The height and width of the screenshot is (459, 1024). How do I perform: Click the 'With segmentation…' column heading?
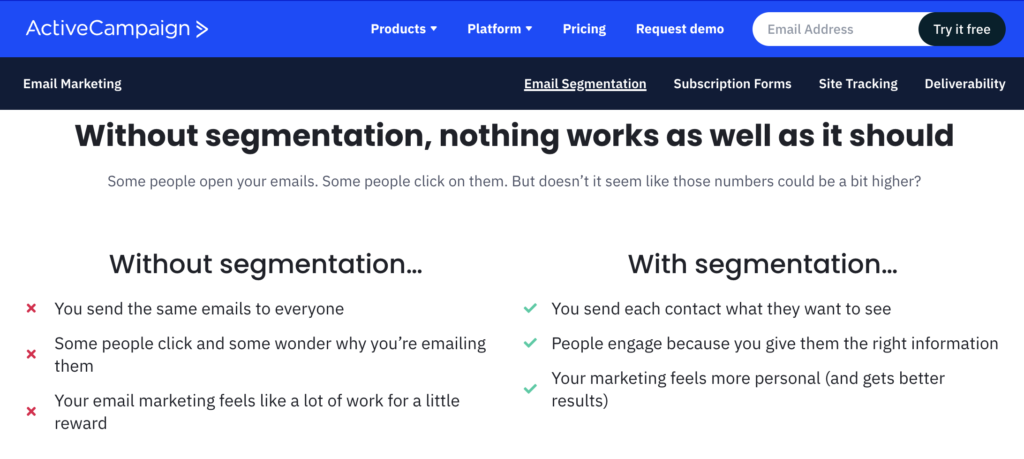coord(762,264)
